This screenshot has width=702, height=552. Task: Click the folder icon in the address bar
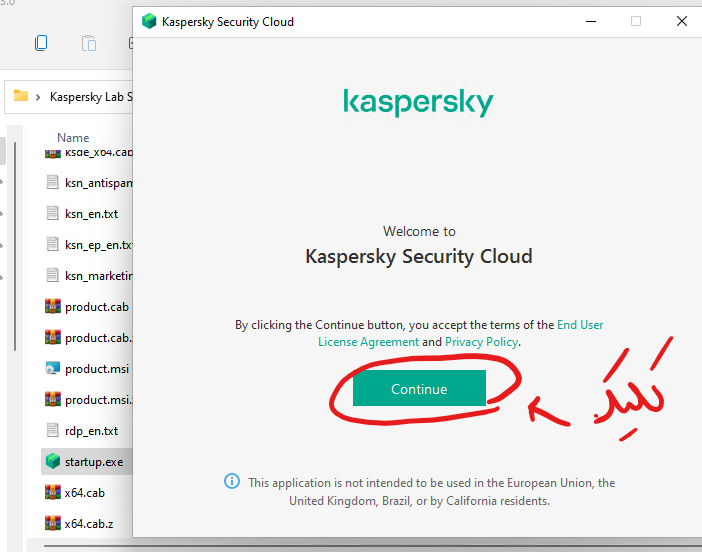pyautogui.click(x=20, y=96)
